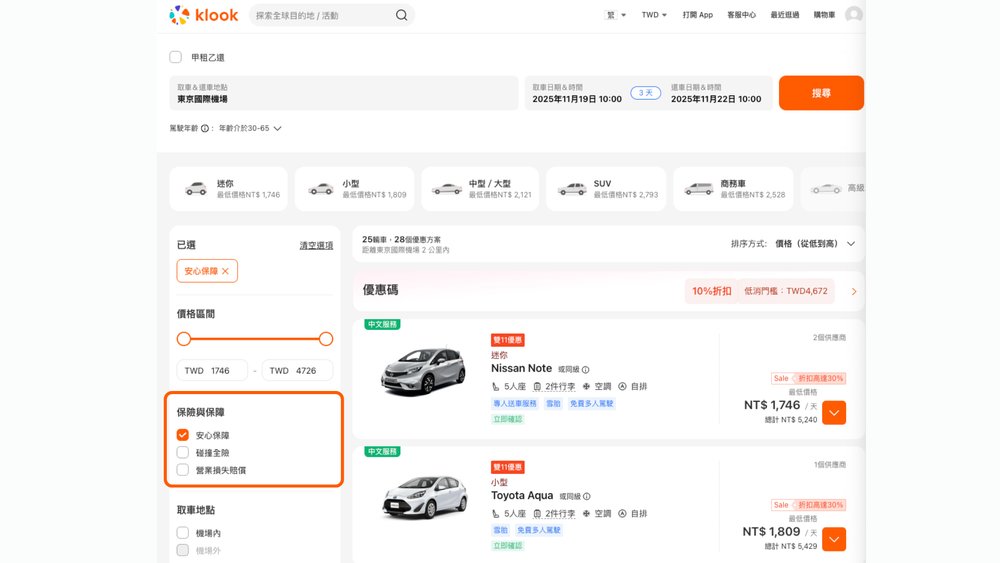
Task: Open the user profile avatar
Action: (853, 15)
